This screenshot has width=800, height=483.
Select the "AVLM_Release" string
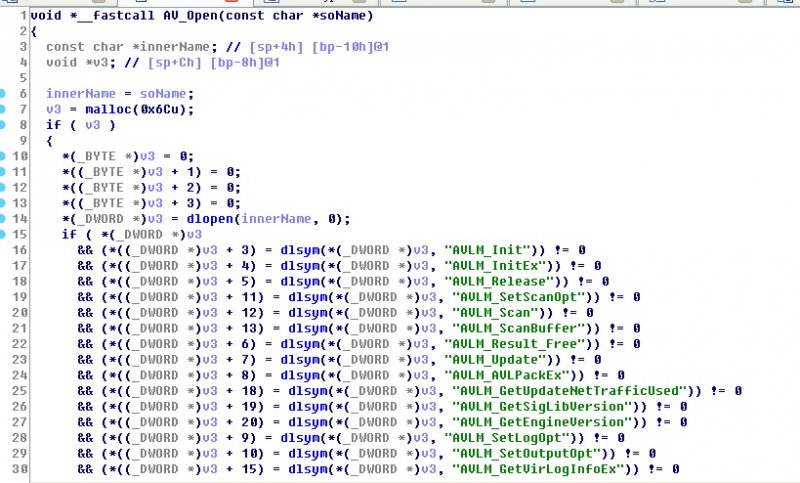pos(499,282)
